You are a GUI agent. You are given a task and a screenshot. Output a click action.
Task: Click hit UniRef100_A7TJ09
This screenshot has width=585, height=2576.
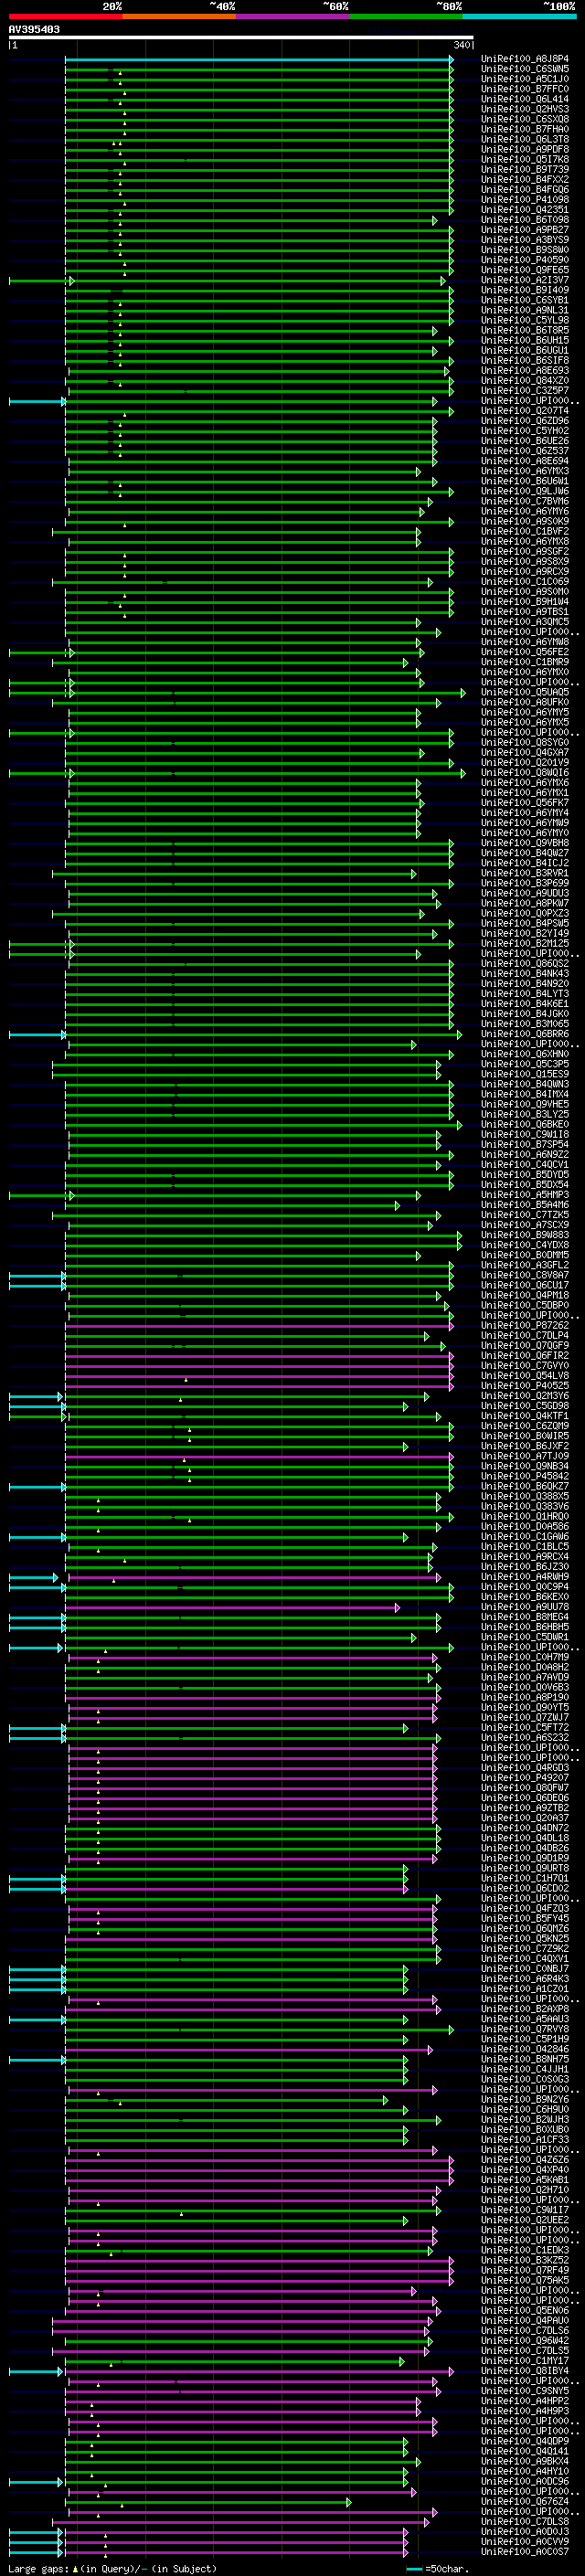pos(525,1456)
